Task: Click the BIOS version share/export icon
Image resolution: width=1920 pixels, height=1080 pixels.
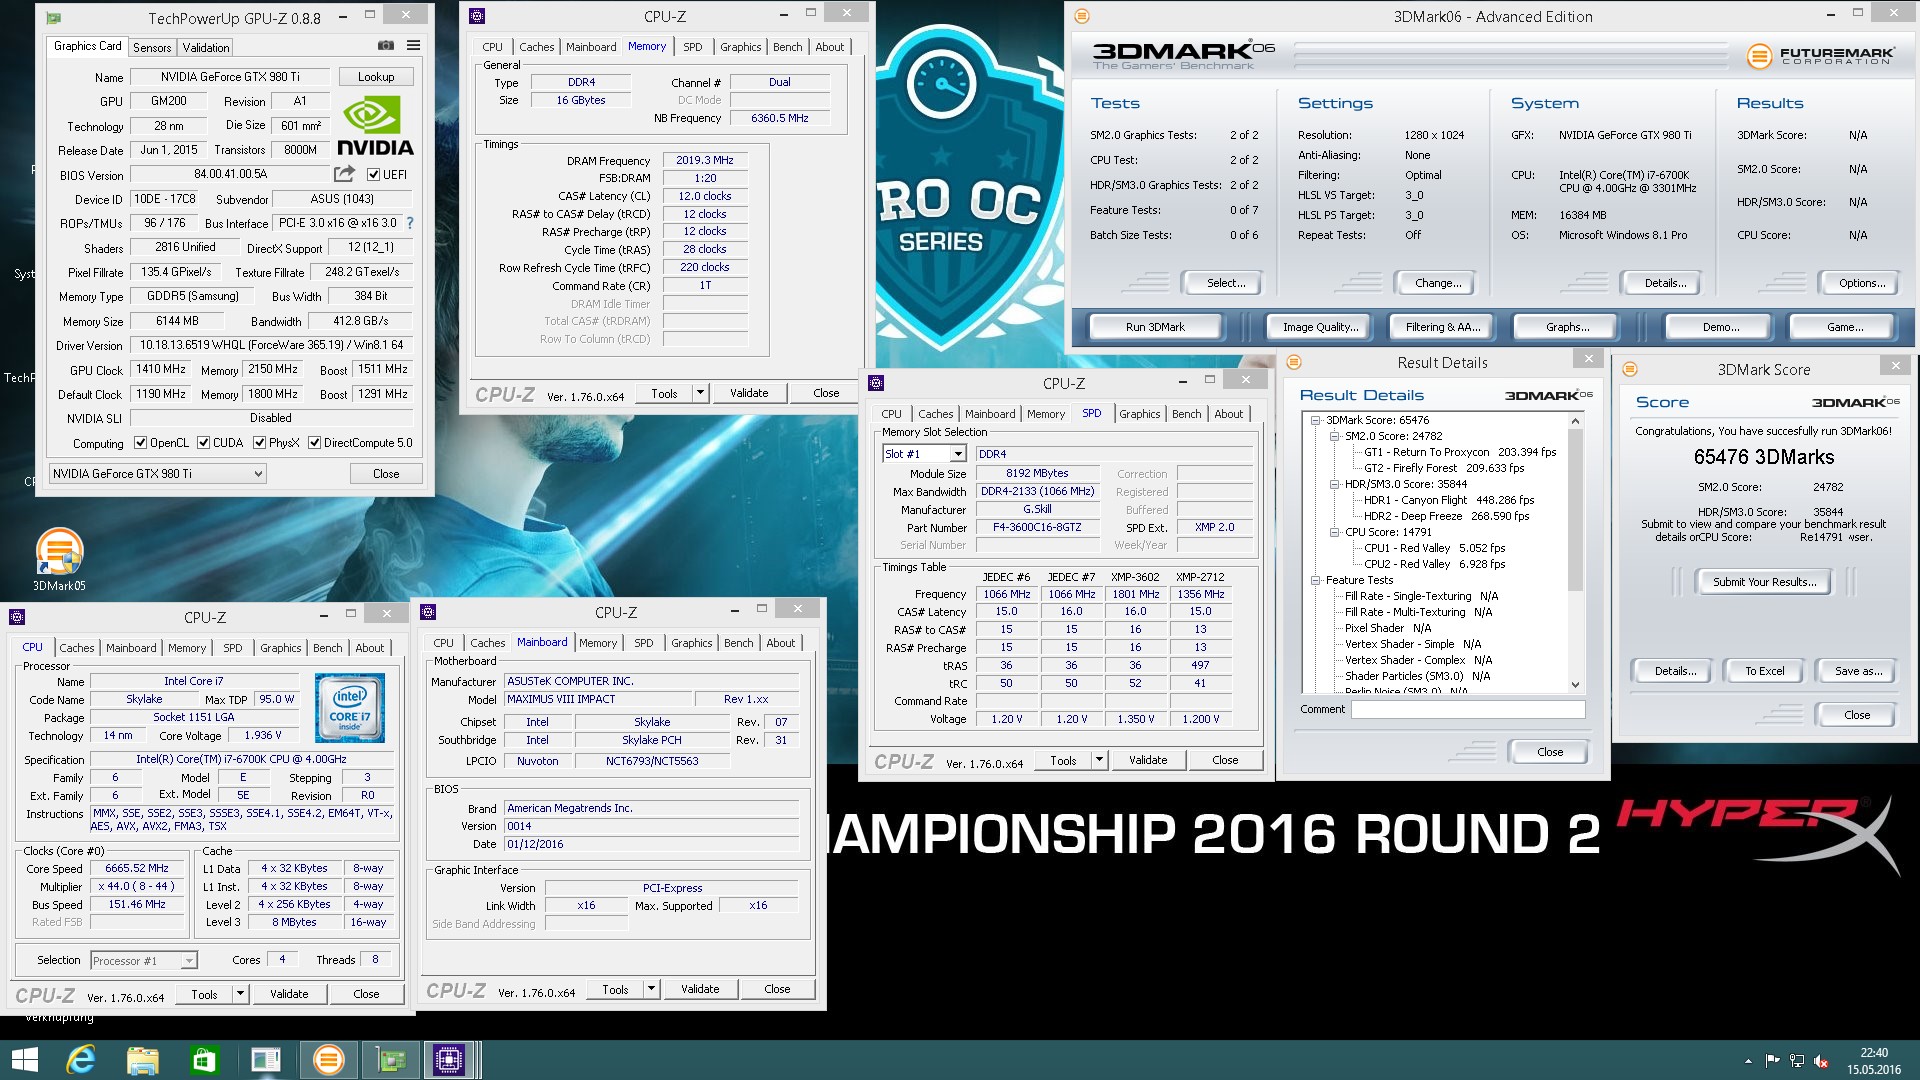Action: coord(344,174)
